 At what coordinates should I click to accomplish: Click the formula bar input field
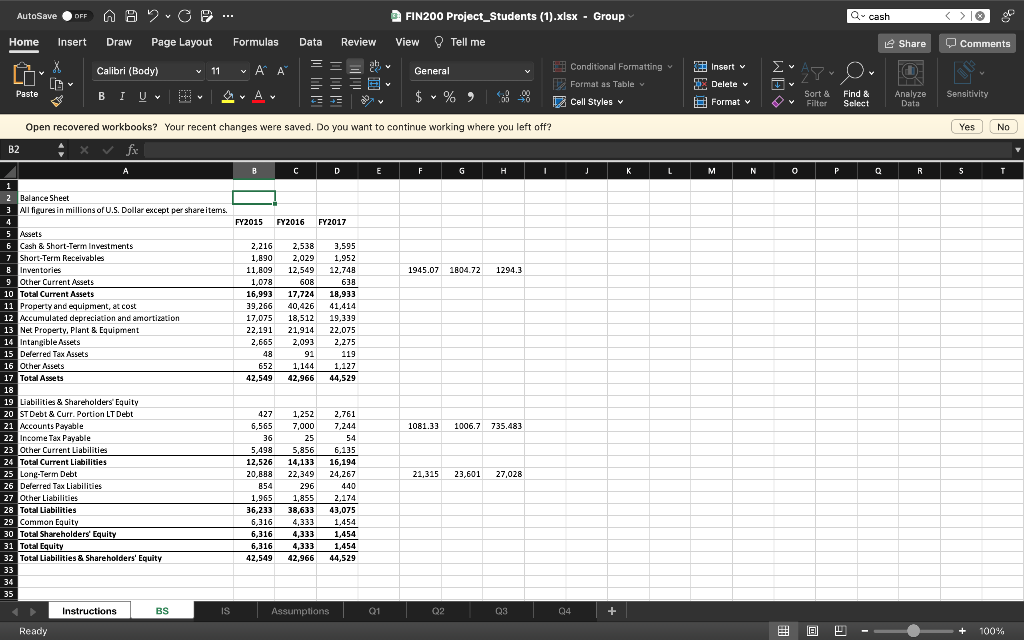click(x=570, y=150)
